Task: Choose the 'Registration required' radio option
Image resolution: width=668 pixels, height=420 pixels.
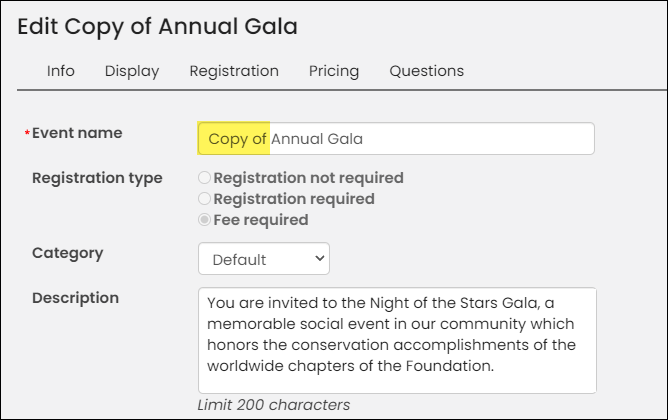Action: (204, 198)
